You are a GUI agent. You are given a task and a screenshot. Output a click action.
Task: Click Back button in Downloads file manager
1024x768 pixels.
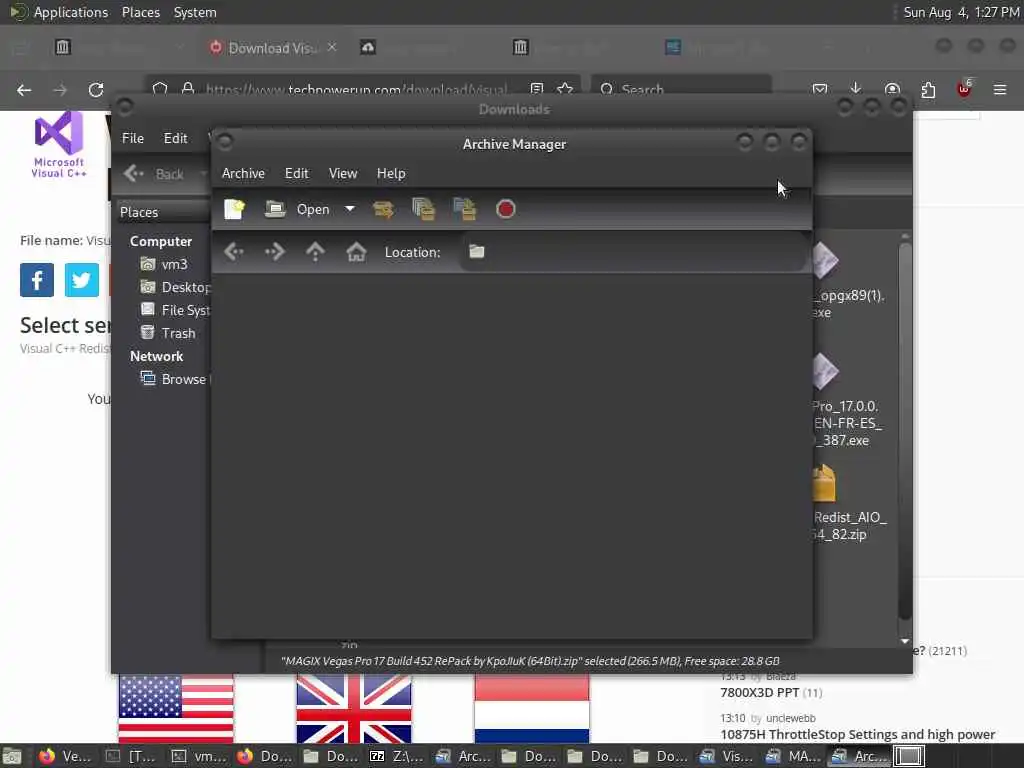[x=154, y=174]
